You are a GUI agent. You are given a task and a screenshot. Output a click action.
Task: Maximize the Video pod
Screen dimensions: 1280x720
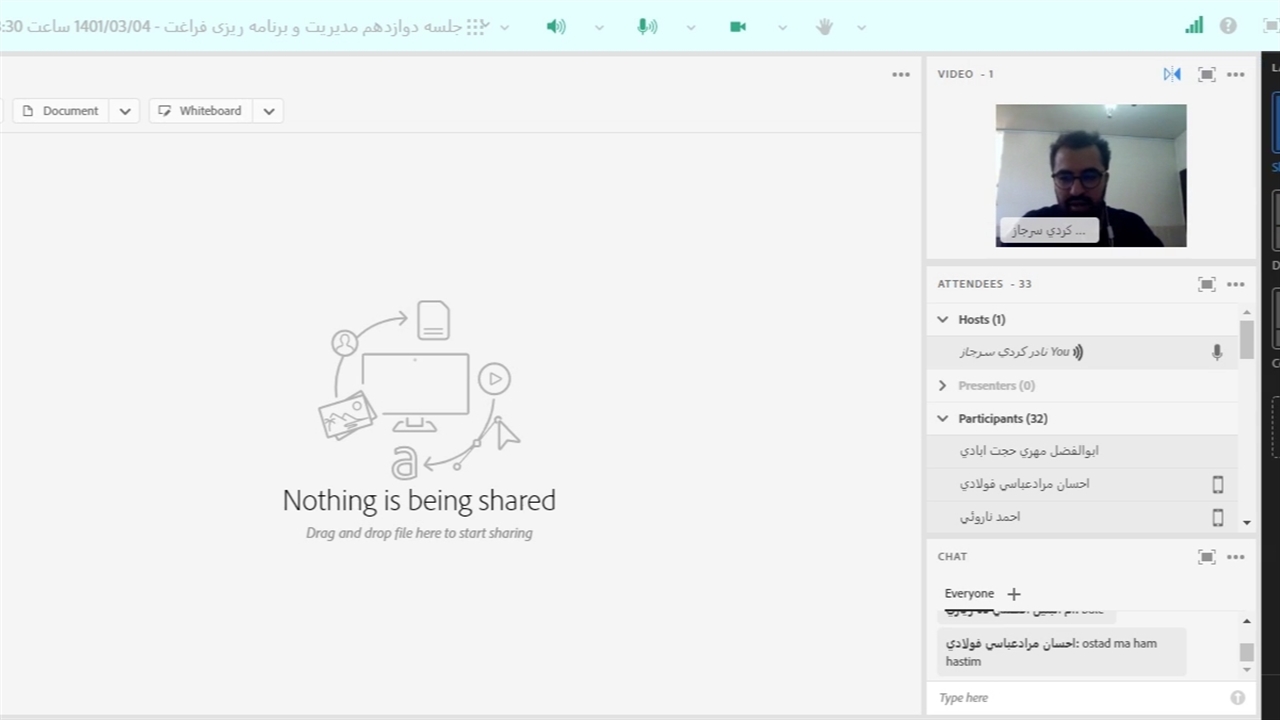point(1207,74)
